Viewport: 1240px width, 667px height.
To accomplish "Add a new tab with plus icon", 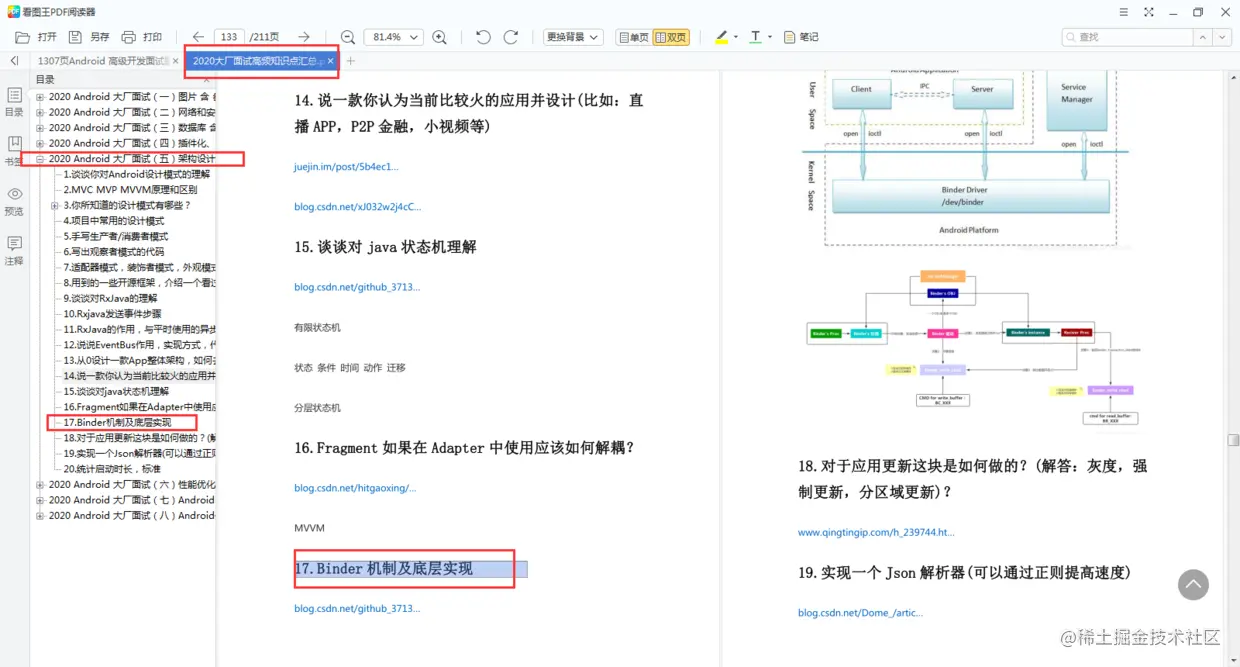I will coord(350,61).
